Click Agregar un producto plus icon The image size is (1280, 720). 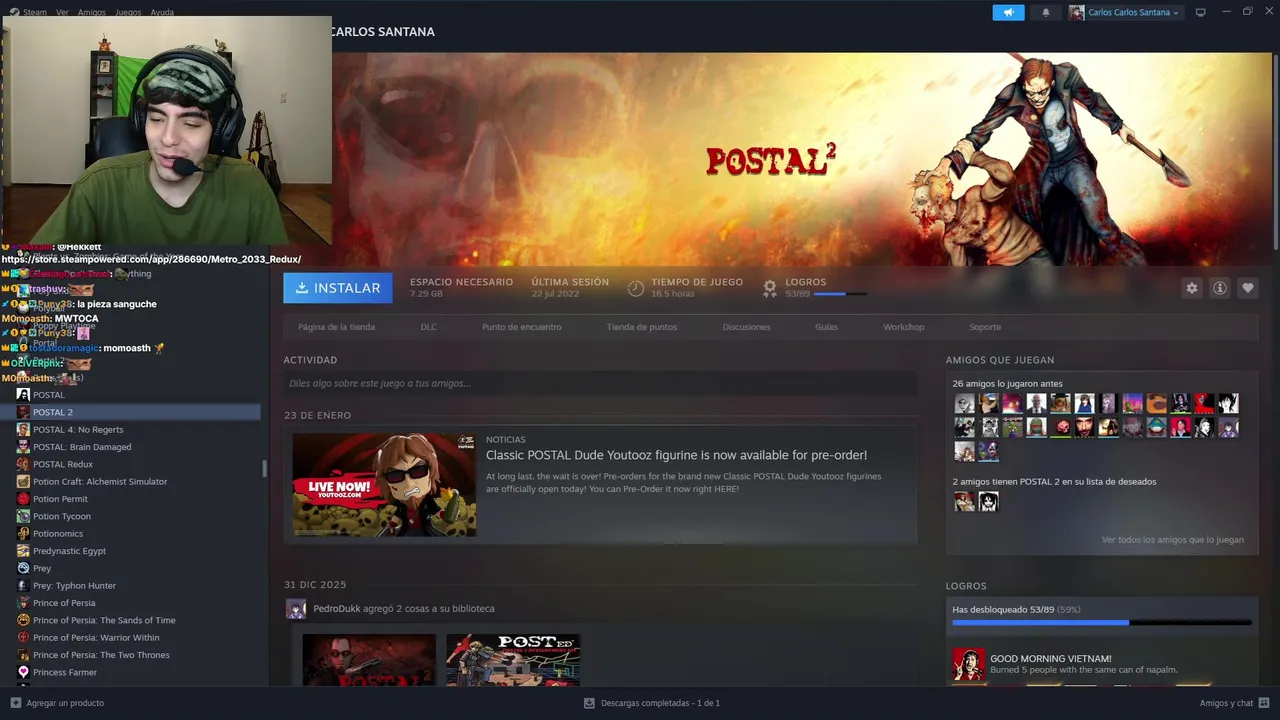(15, 703)
